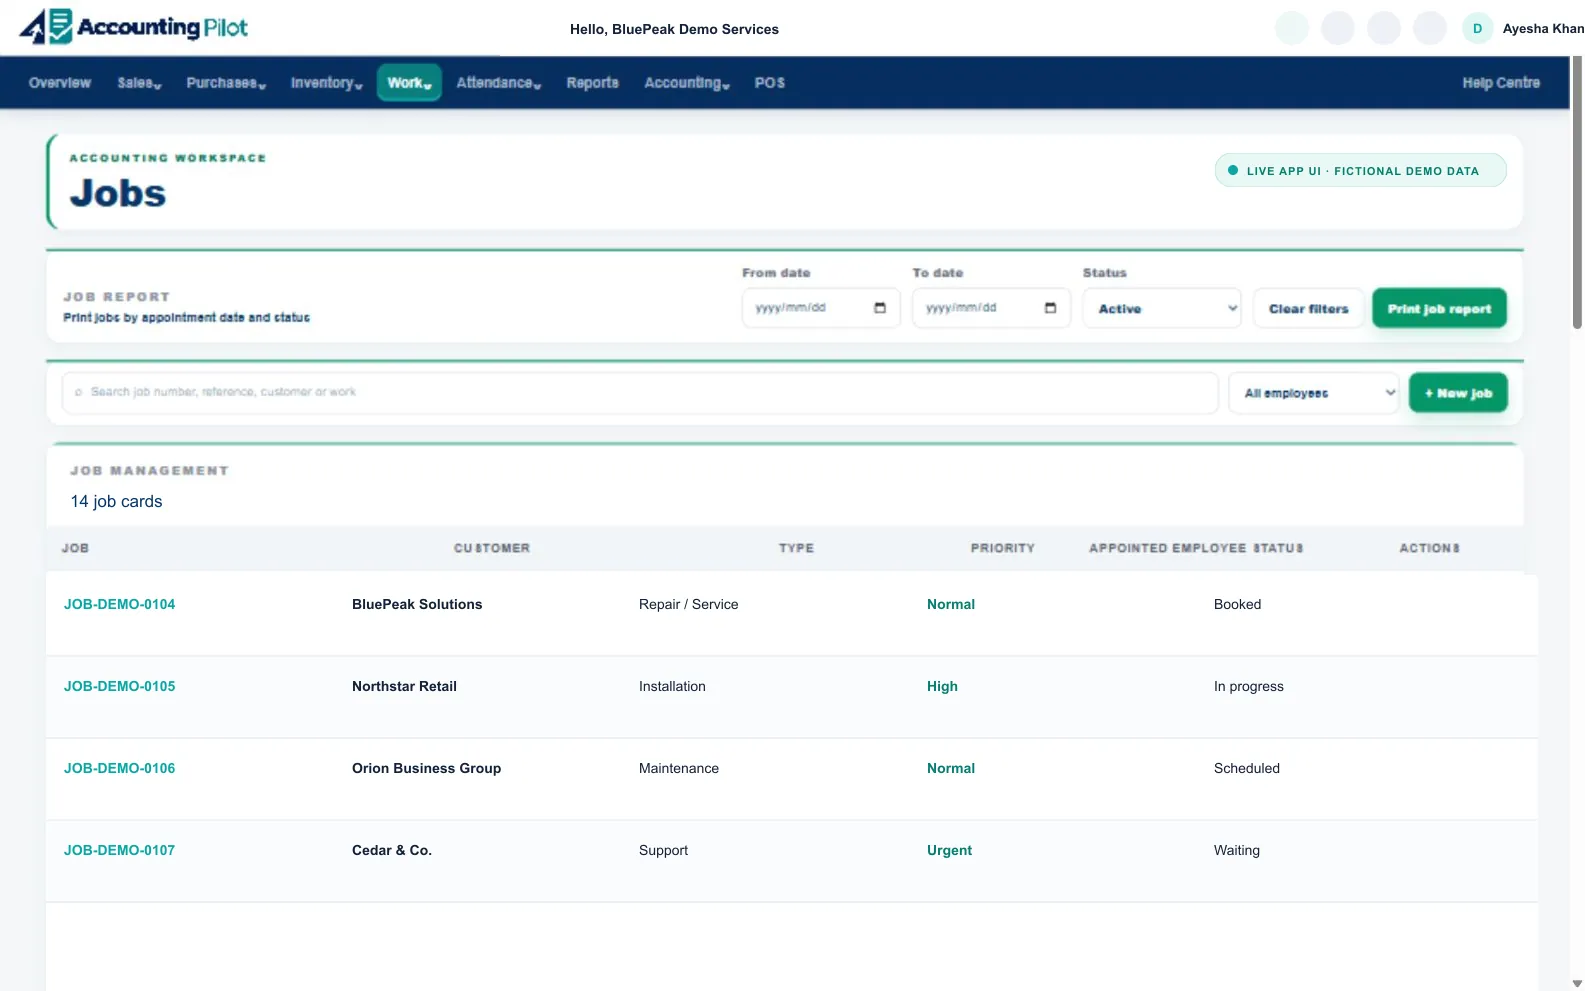Click the Installation type cell
This screenshot has width=1585, height=991.
(672, 686)
